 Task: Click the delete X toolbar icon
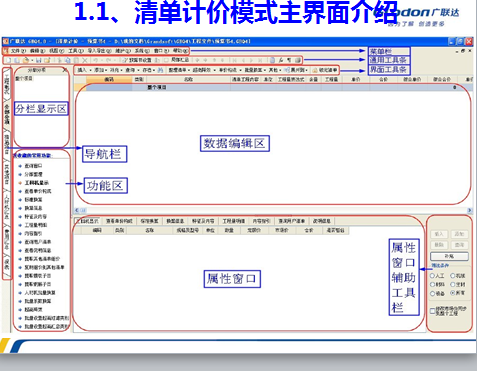(x=85, y=60)
